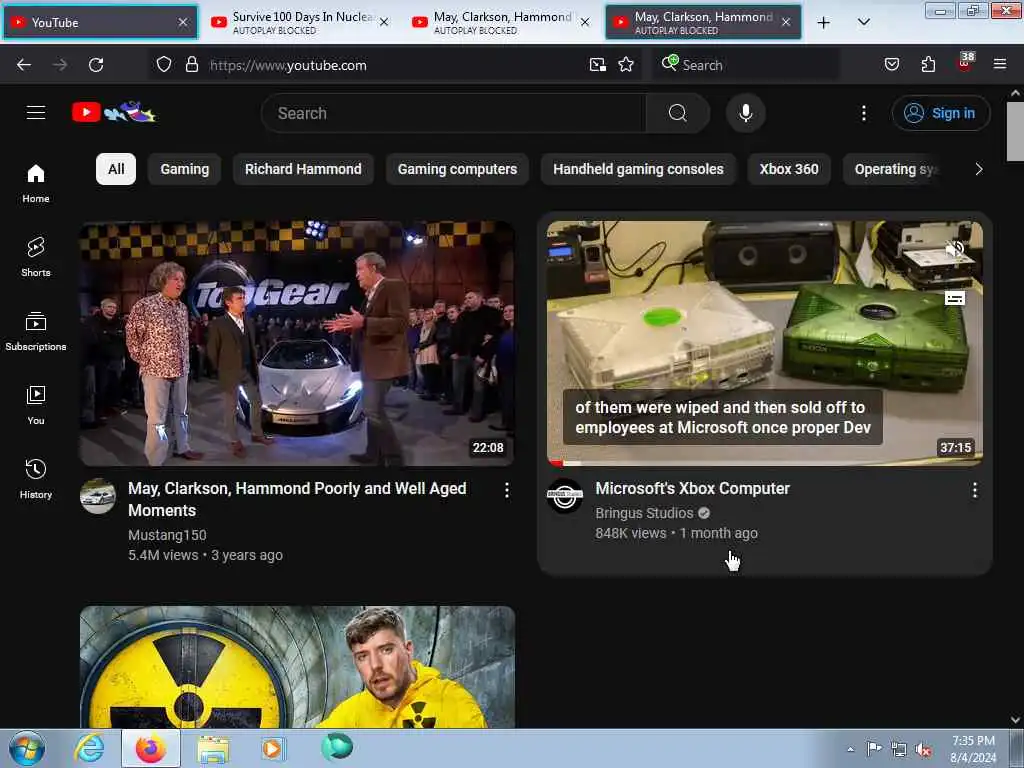Open the Pocket save icon
This screenshot has width=1024, height=768.
(891, 64)
